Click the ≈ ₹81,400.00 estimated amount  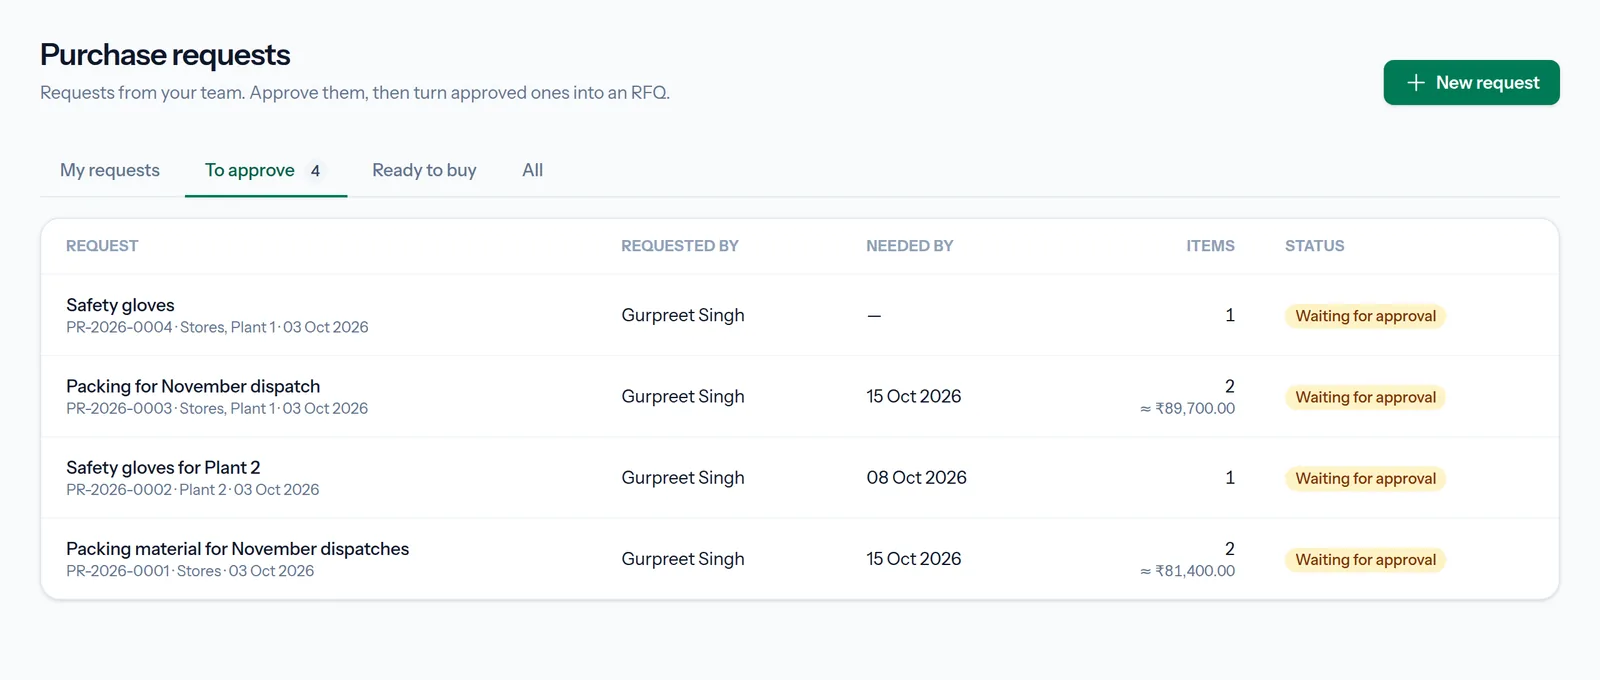pyautogui.click(x=1187, y=571)
